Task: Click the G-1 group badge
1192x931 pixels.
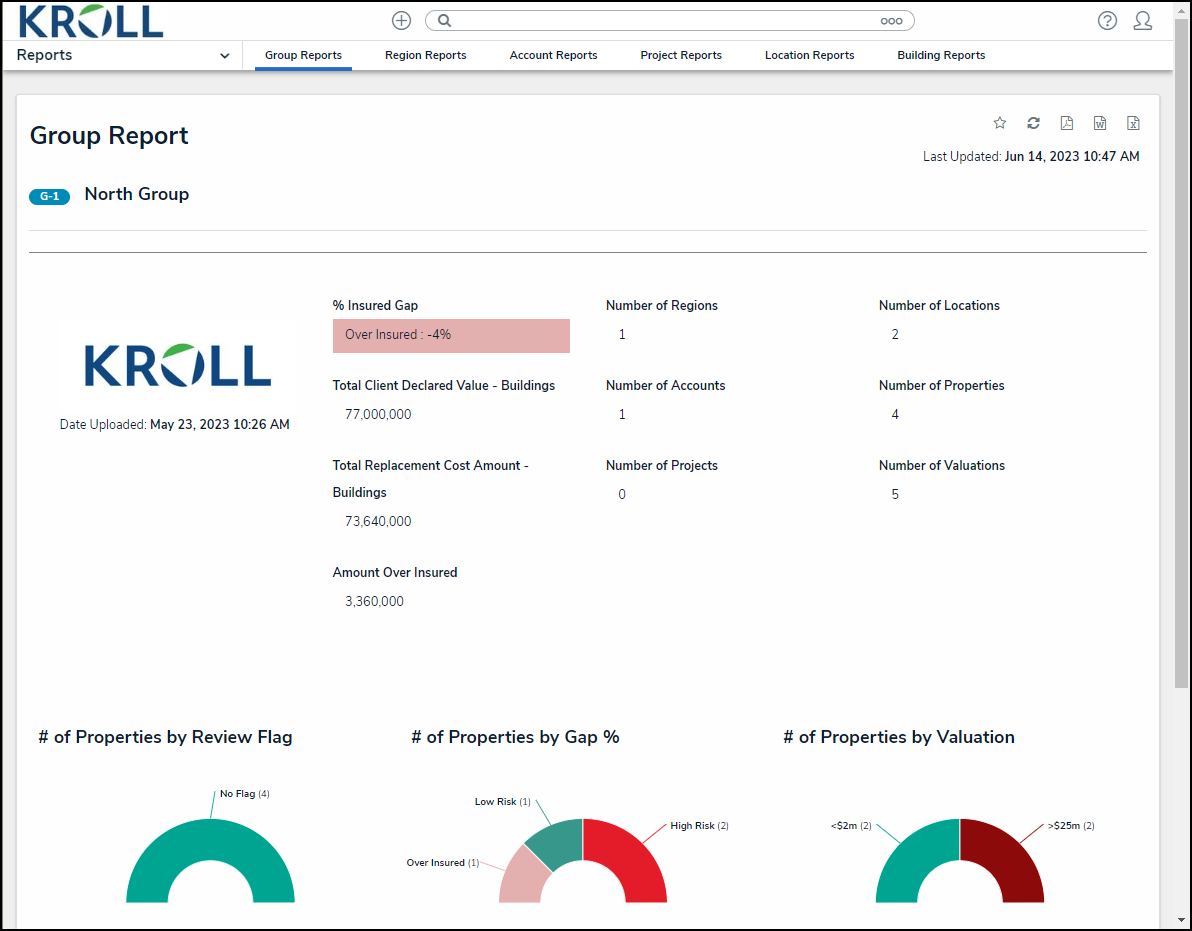Action: pos(49,196)
